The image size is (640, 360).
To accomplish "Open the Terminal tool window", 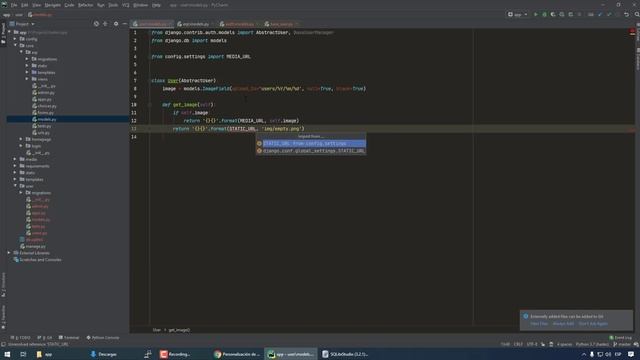I will pyautogui.click(x=69, y=338).
